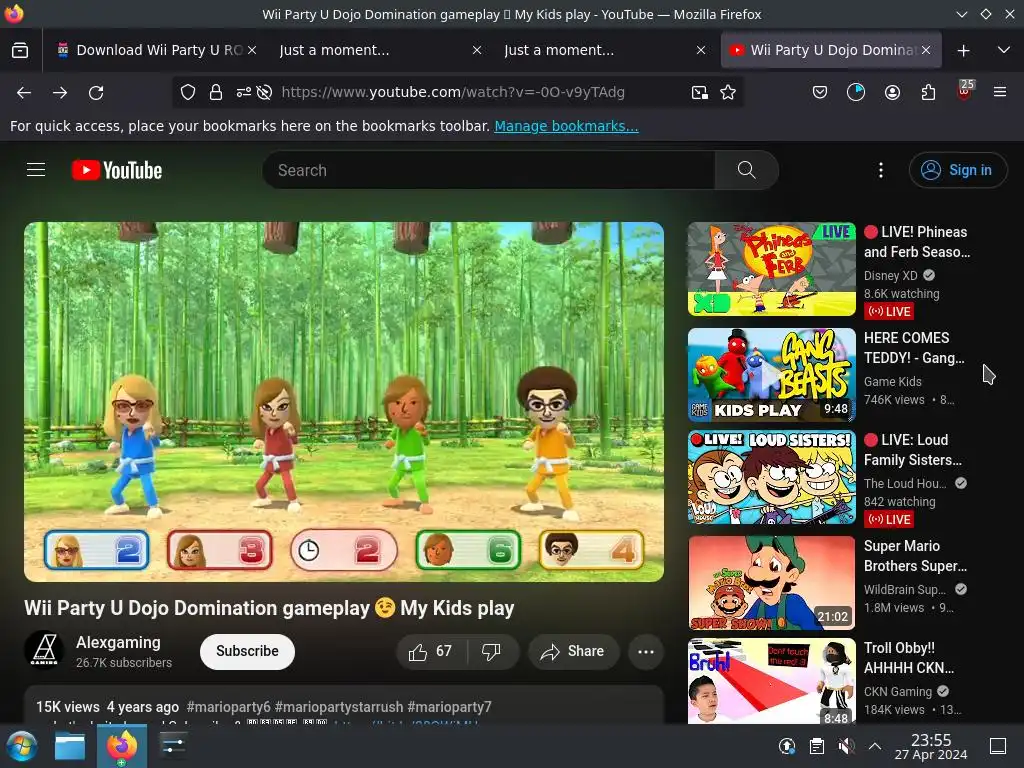Save page to Pocket
The height and width of the screenshot is (768, 1024).
(x=820, y=93)
